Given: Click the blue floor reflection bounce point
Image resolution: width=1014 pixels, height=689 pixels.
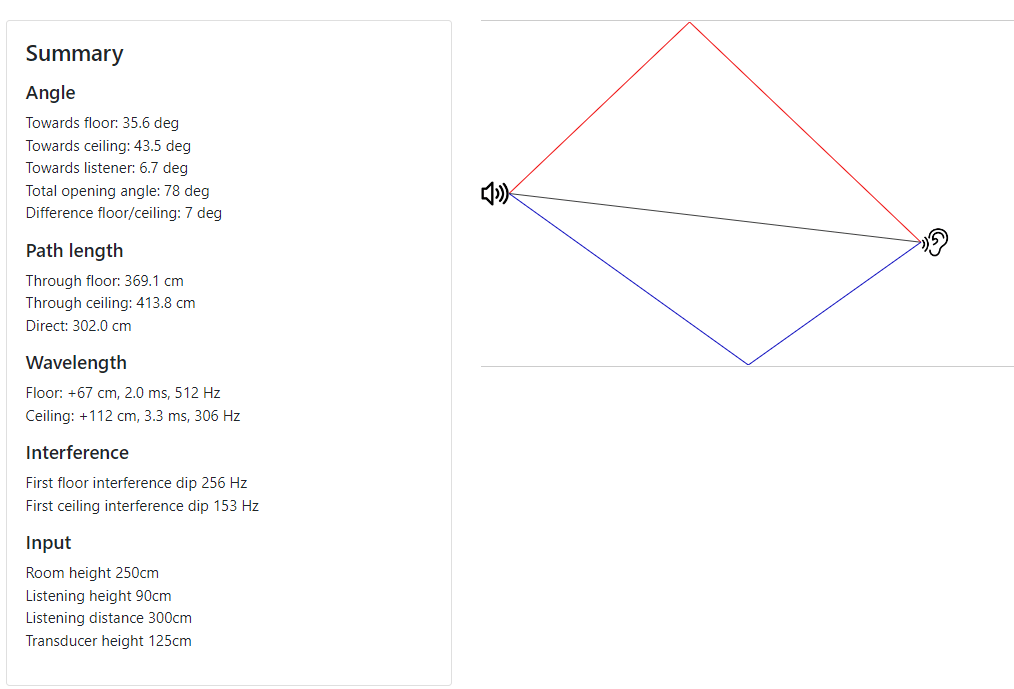Looking at the screenshot, I should (x=748, y=364).
